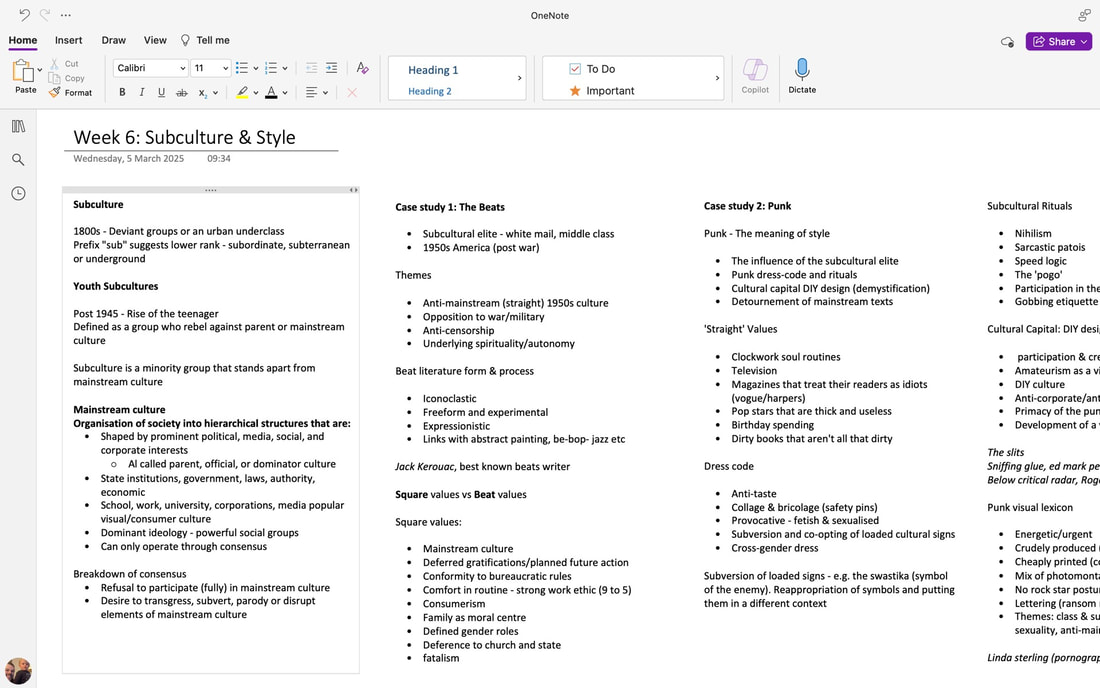Activate the Format painter
The height and width of the screenshot is (688, 1100).
coord(71,93)
